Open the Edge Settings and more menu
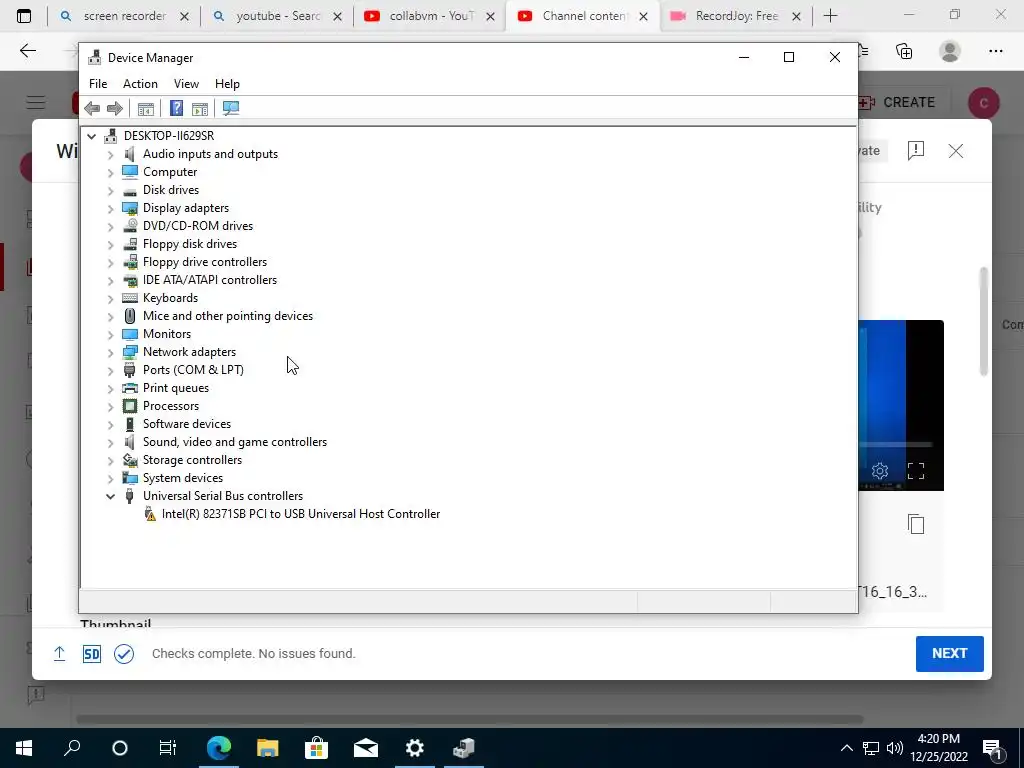This screenshot has height=768, width=1024. [995, 51]
